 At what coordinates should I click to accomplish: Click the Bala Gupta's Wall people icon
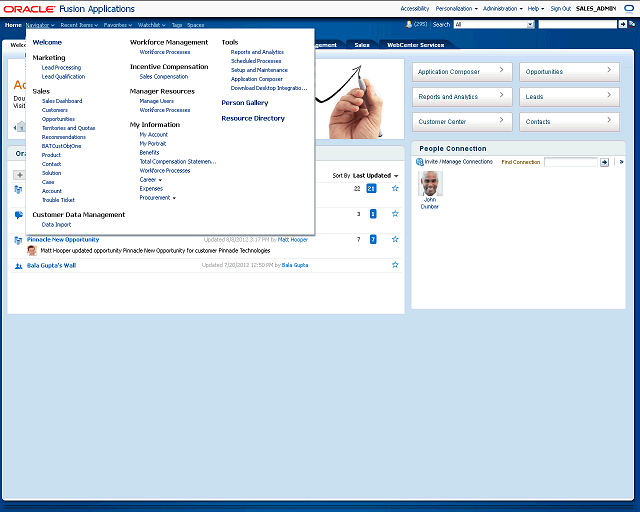19,265
